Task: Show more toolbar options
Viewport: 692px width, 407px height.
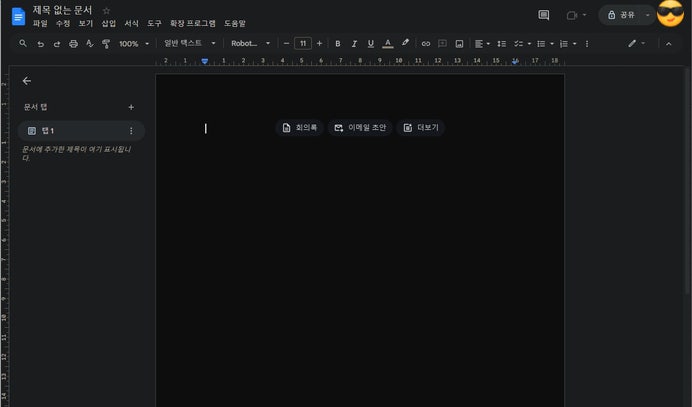Action: (587, 44)
